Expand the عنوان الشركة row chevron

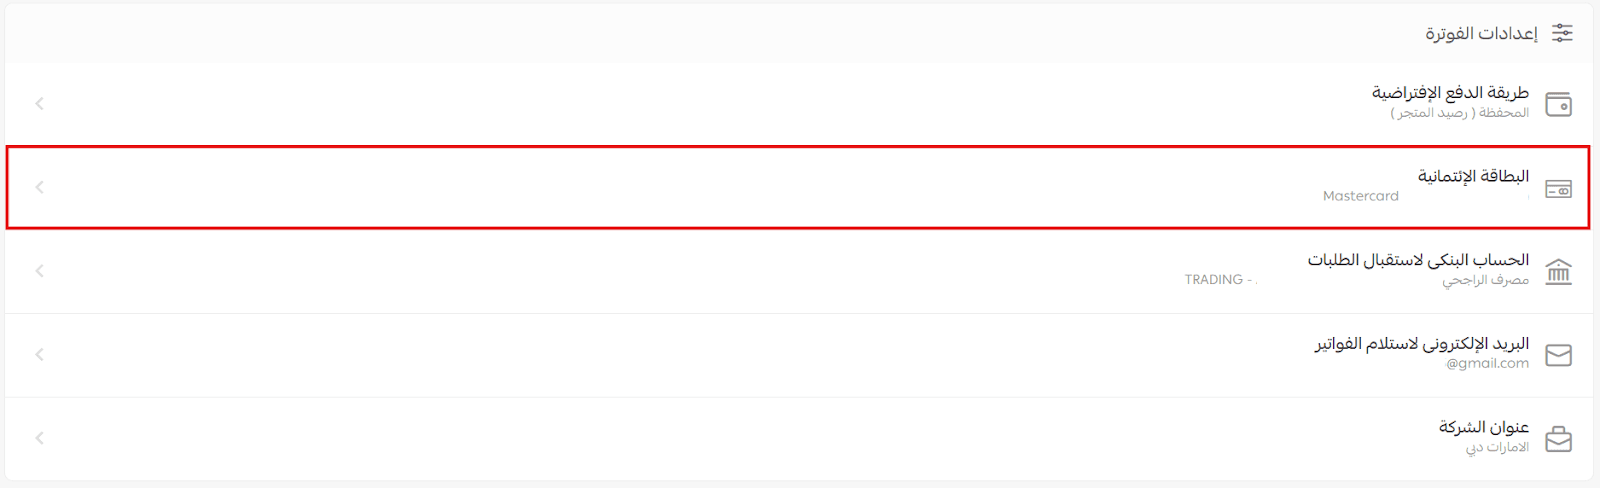(40, 438)
